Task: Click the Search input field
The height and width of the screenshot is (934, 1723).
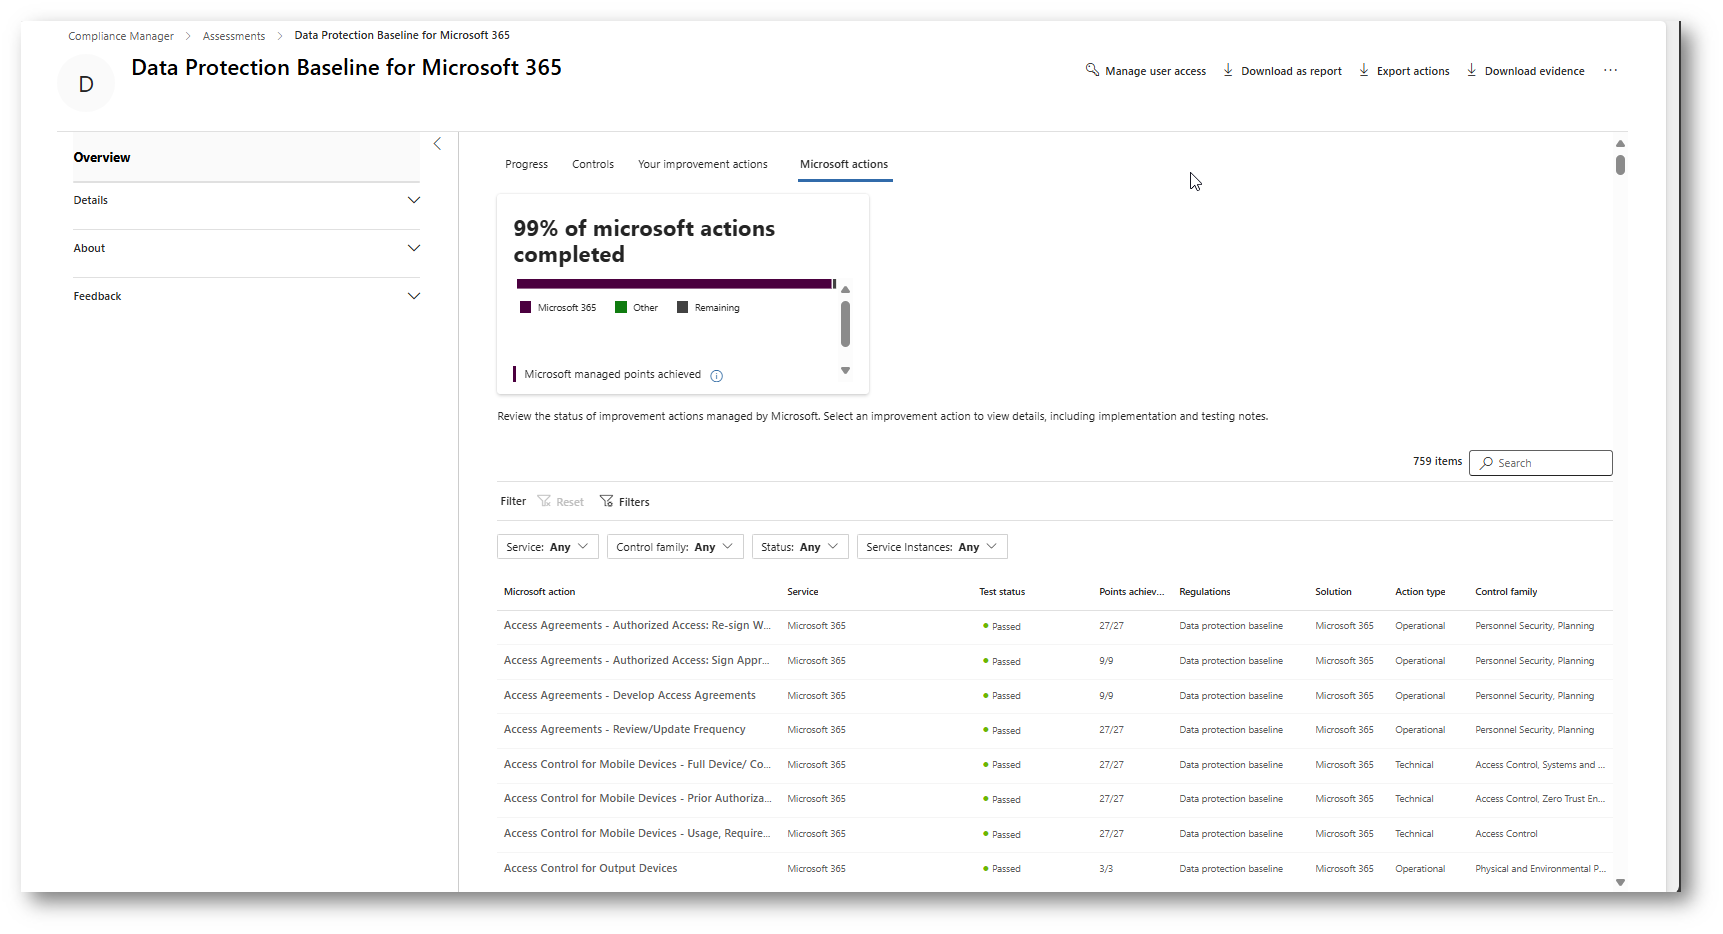Action: pyautogui.click(x=1549, y=463)
